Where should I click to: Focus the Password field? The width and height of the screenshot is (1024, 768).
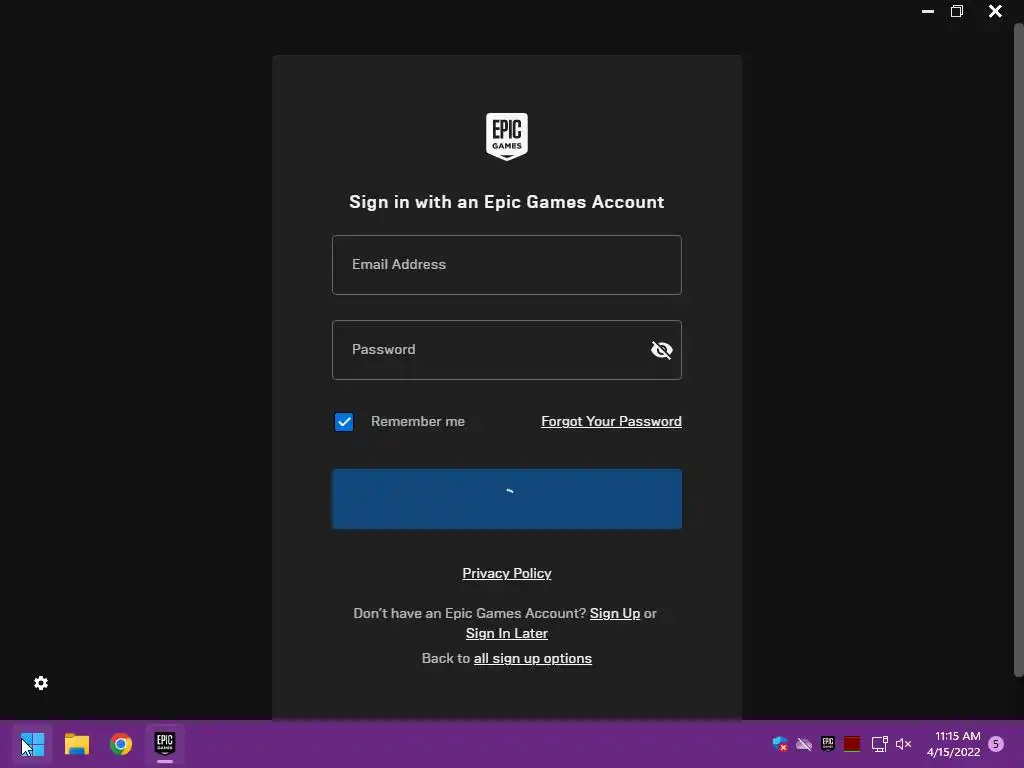pos(507,349)
